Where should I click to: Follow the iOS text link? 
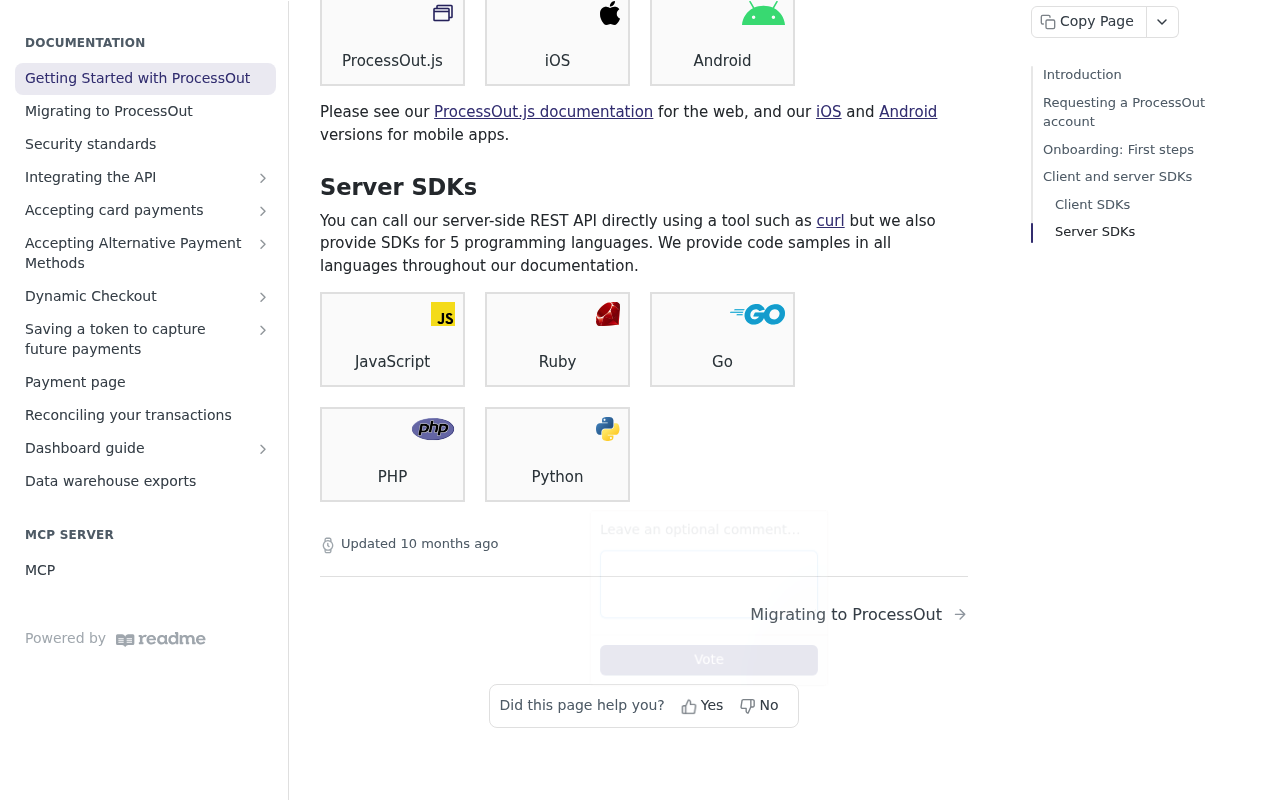tap(828, 112)
